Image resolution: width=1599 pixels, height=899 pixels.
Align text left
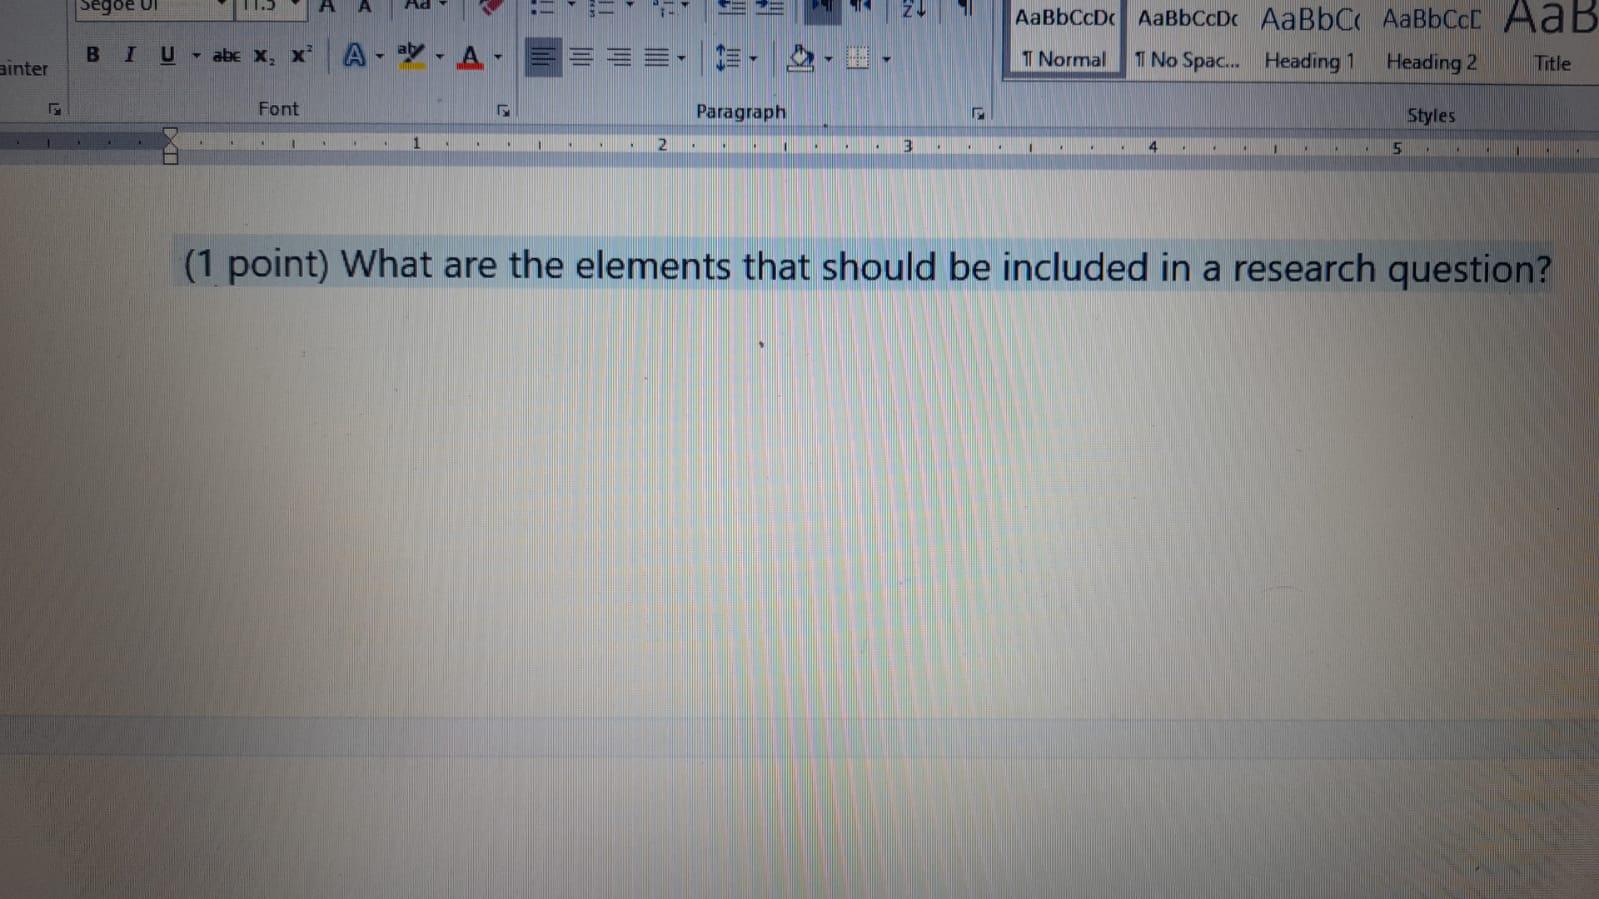point(543,57)
